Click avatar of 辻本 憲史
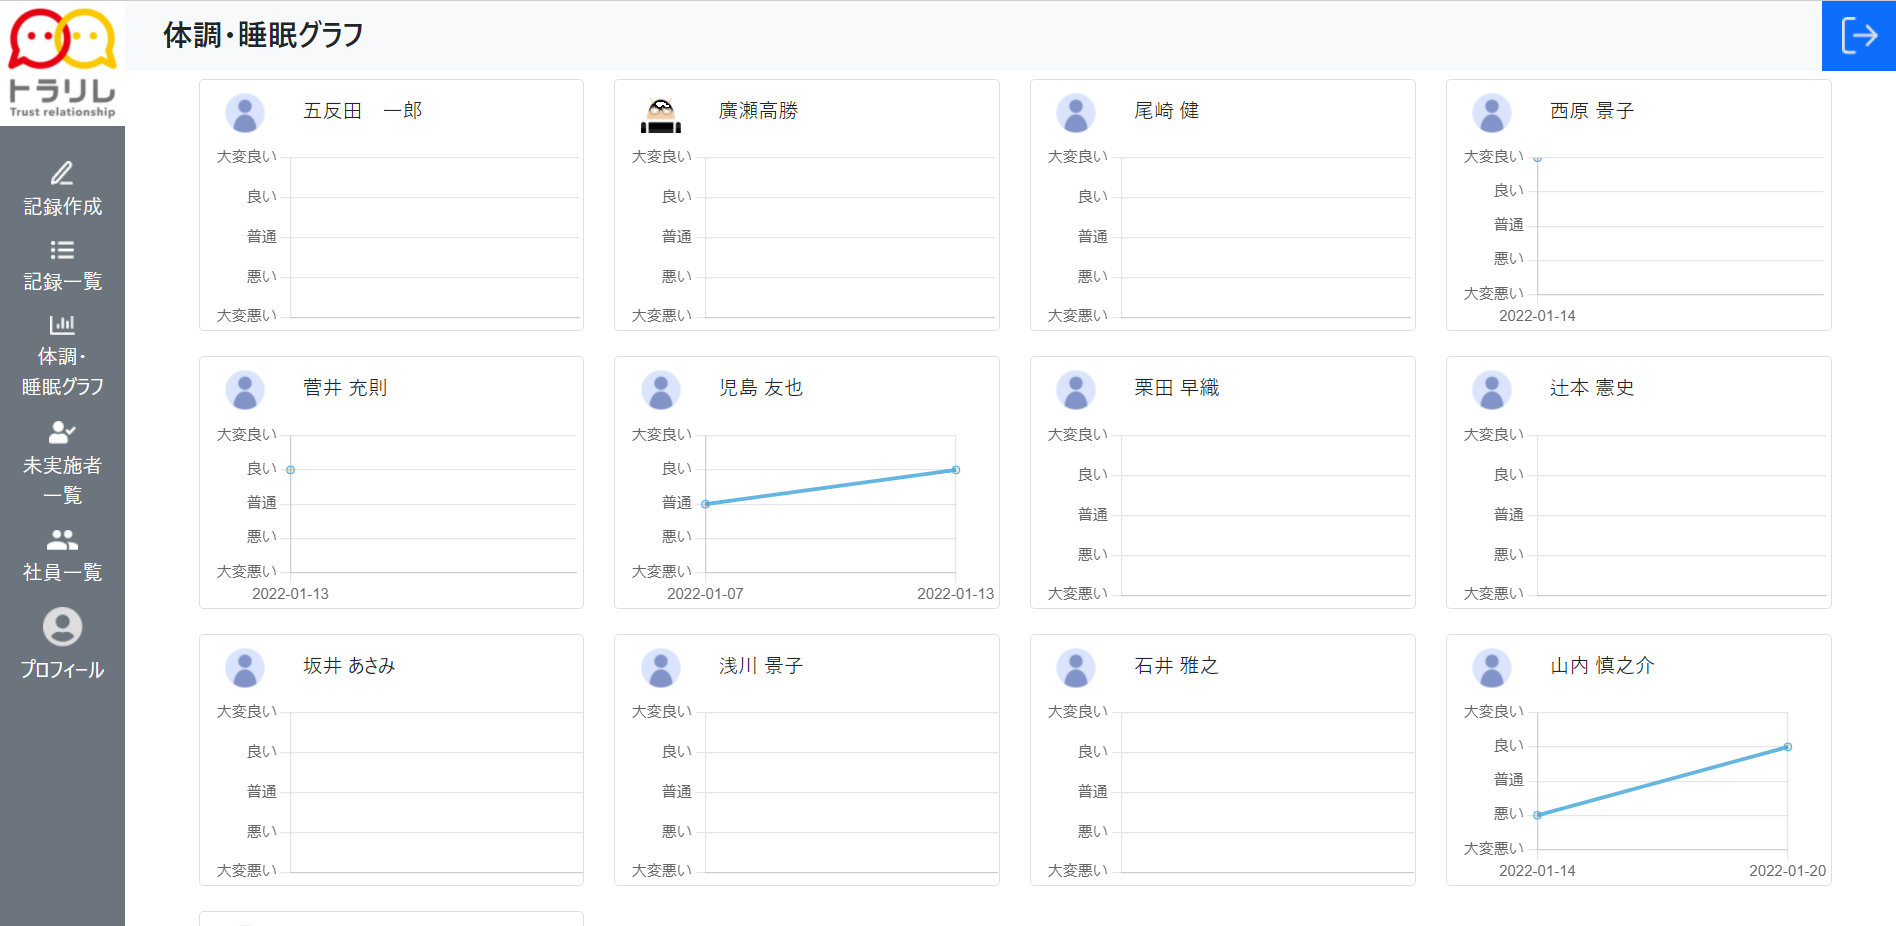Viewport: 1896px width, 926px height. coord(1492,390)
